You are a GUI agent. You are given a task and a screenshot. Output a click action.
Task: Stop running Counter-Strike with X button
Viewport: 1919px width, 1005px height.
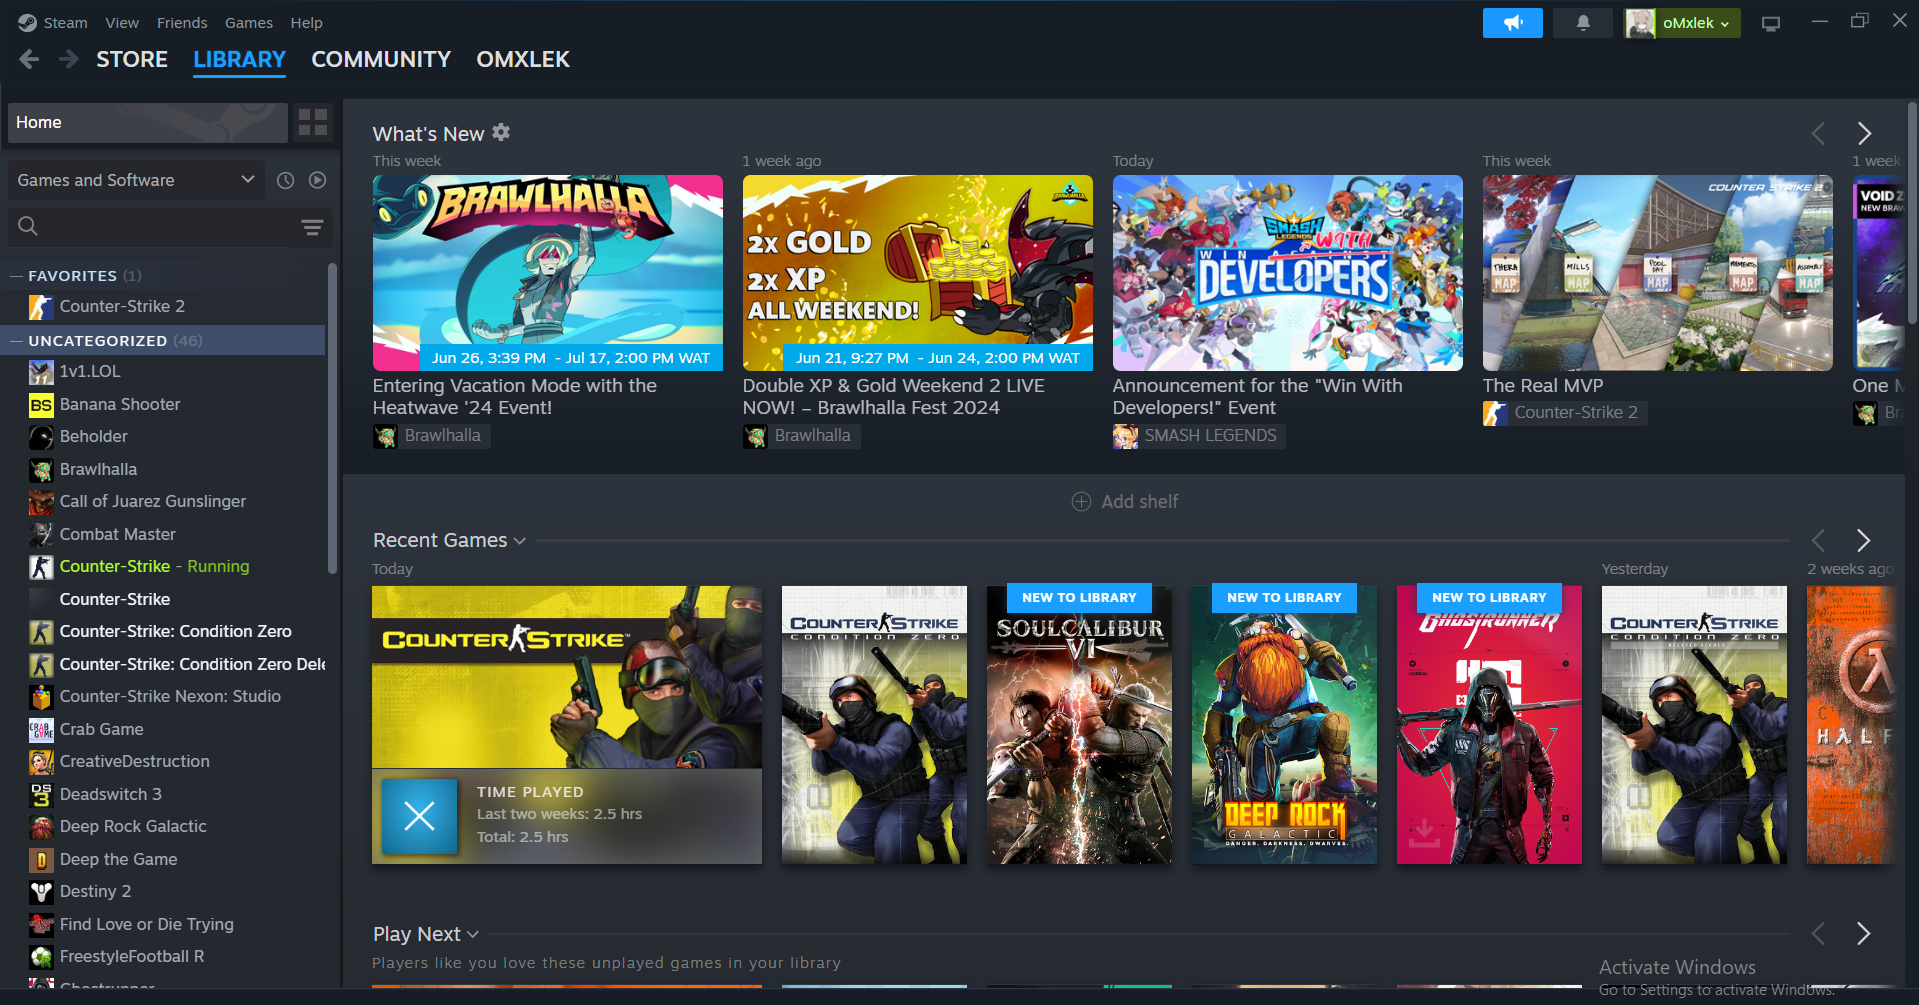[x=419, y=816]
